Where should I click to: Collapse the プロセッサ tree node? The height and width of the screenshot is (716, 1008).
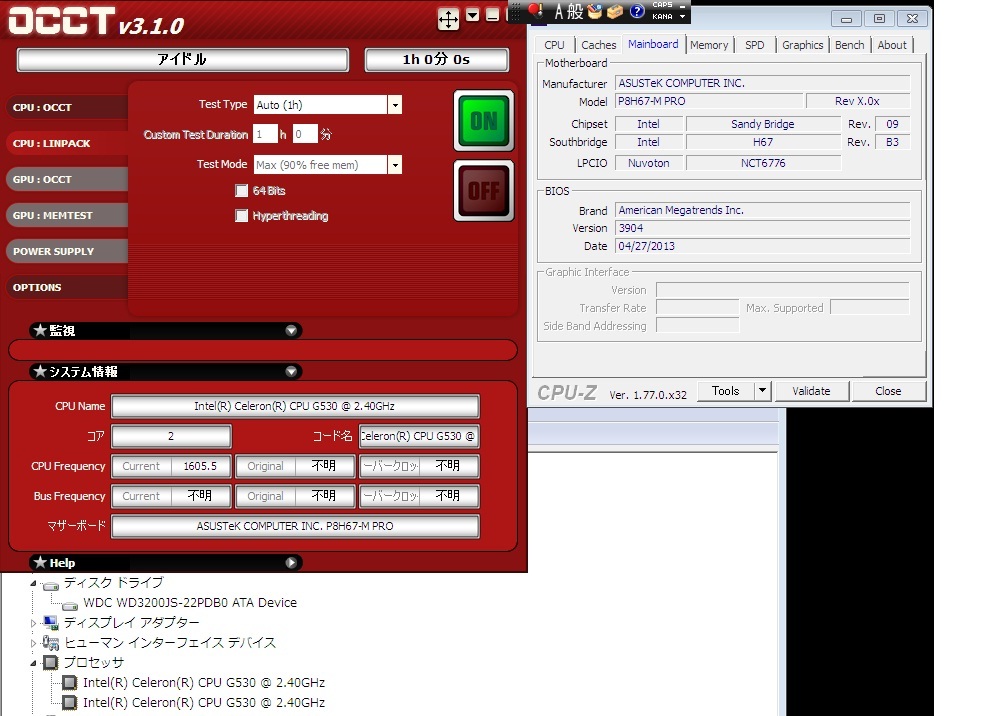tap(33, 663)
